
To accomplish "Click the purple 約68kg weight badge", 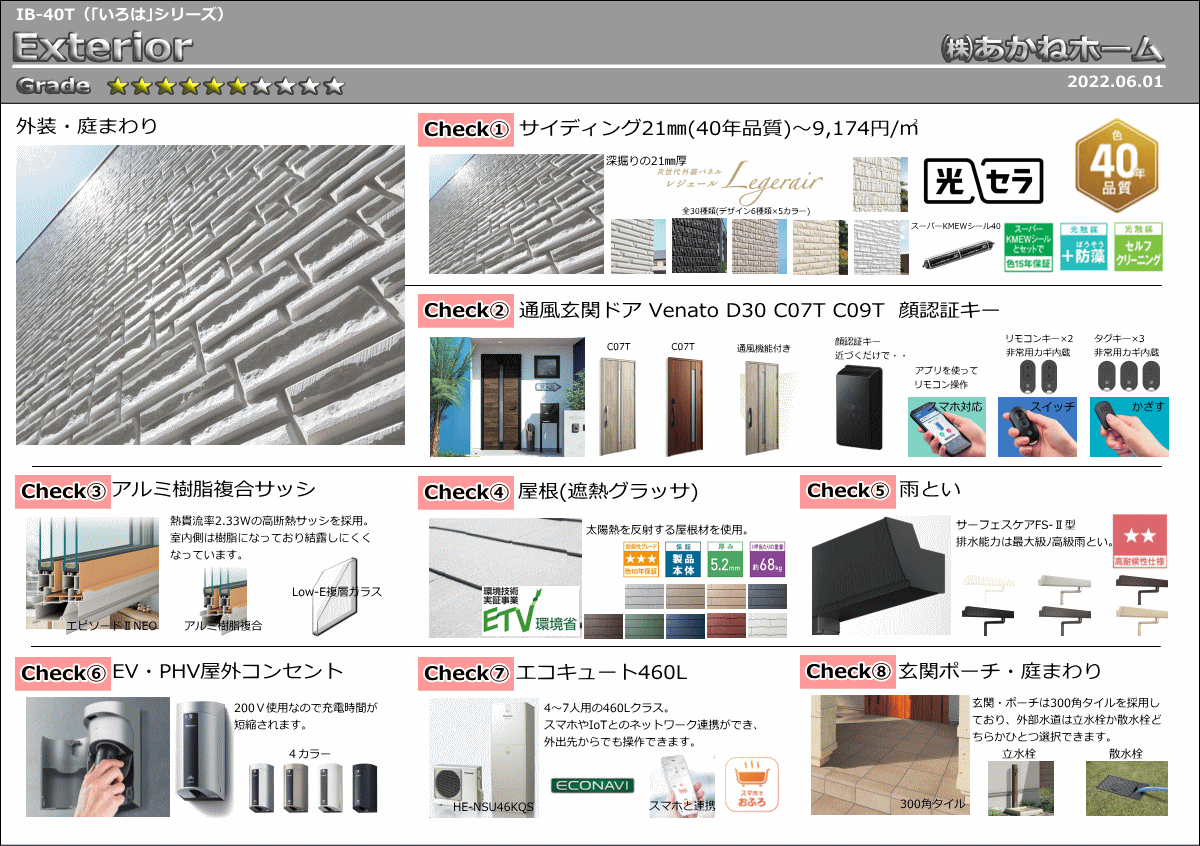I will coord(766,560).
